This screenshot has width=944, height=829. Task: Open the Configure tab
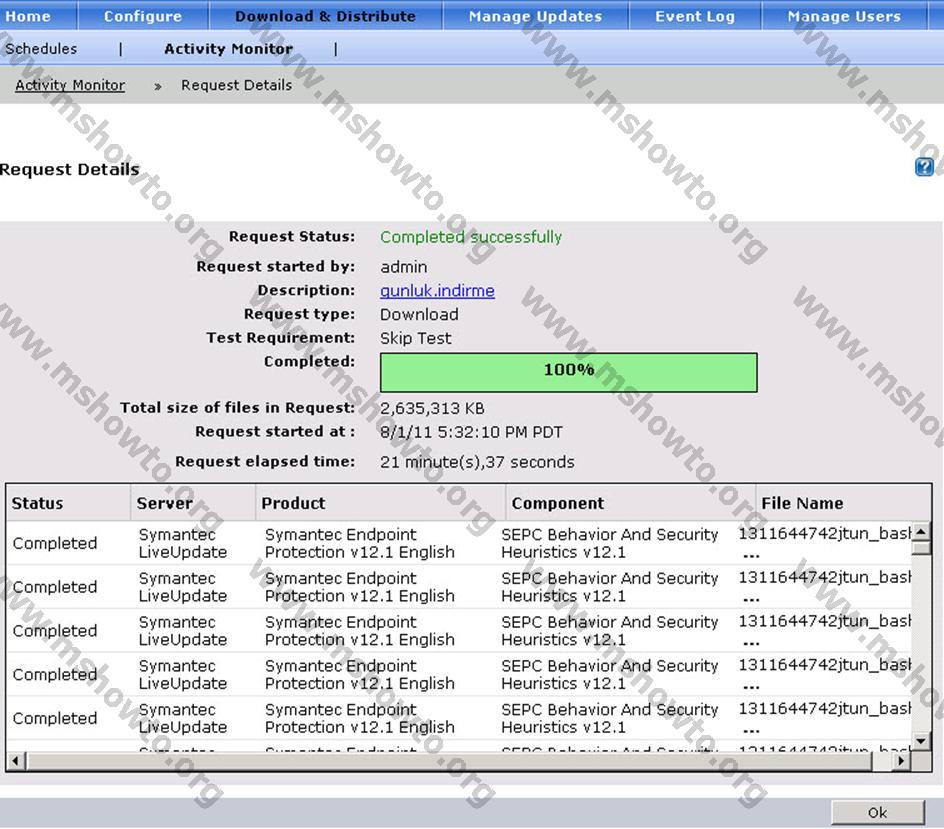tap(143, 16)
